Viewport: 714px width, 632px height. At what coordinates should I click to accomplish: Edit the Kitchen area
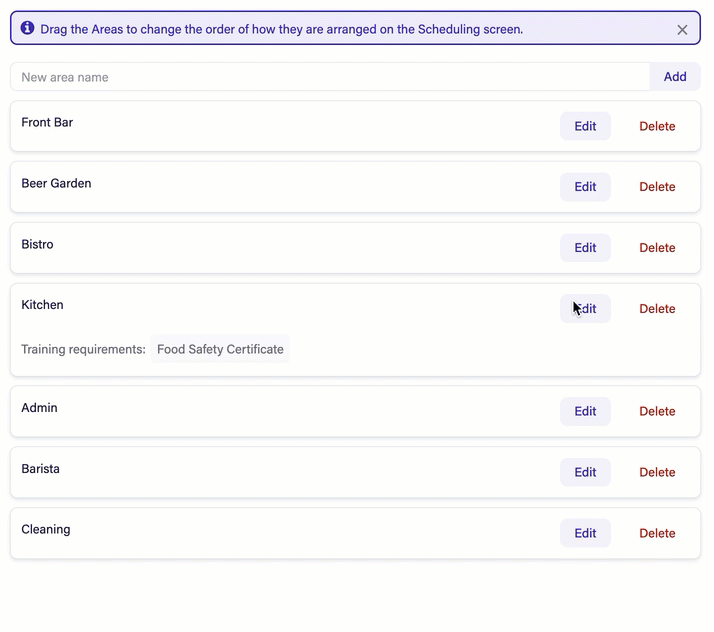(585, 309)
